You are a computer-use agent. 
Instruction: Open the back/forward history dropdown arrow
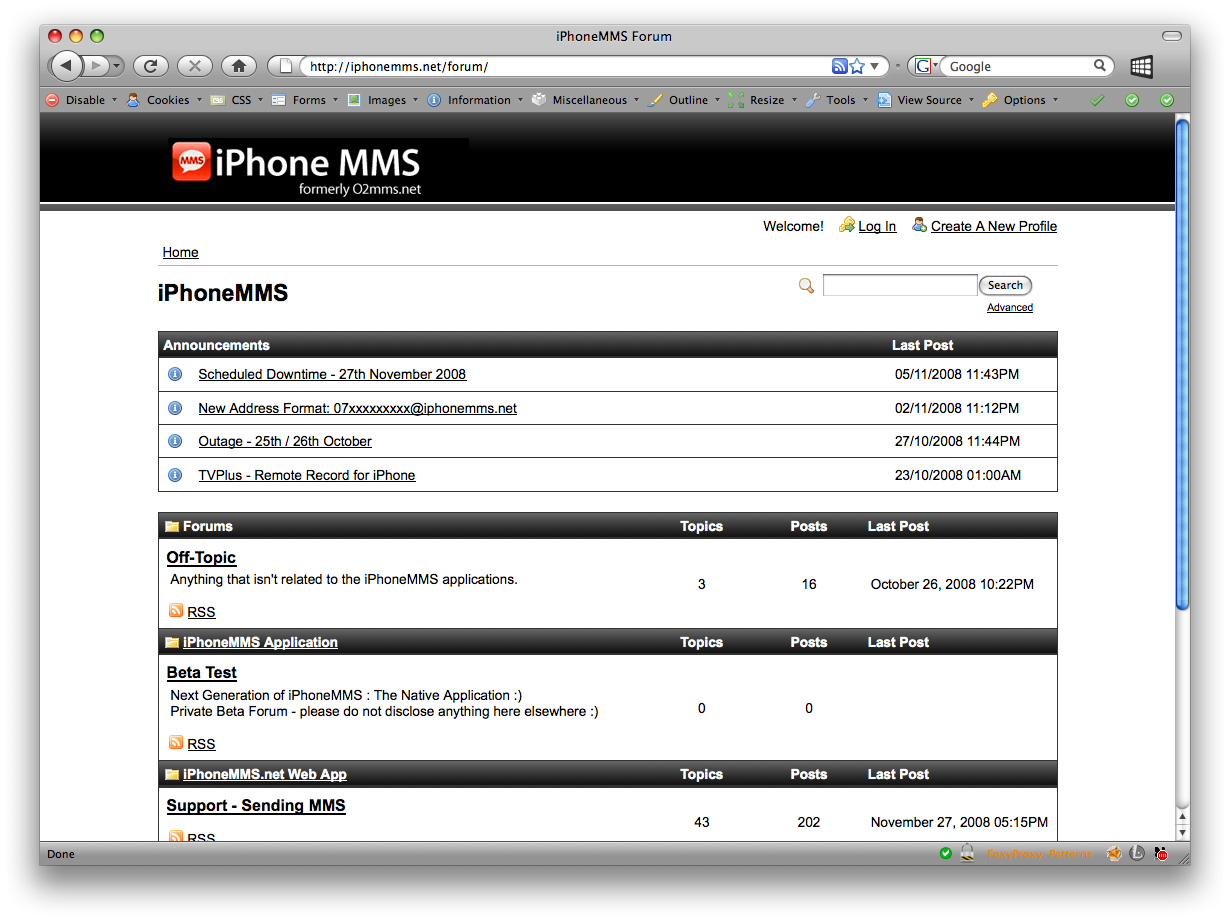(117, 66)
